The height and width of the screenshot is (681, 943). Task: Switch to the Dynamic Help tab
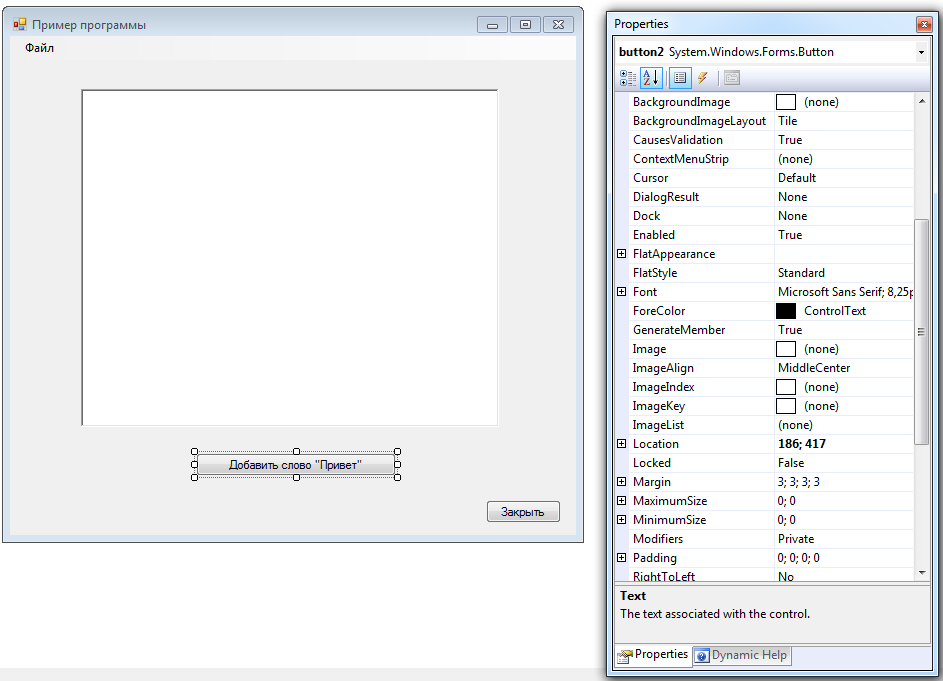[742, 655]
